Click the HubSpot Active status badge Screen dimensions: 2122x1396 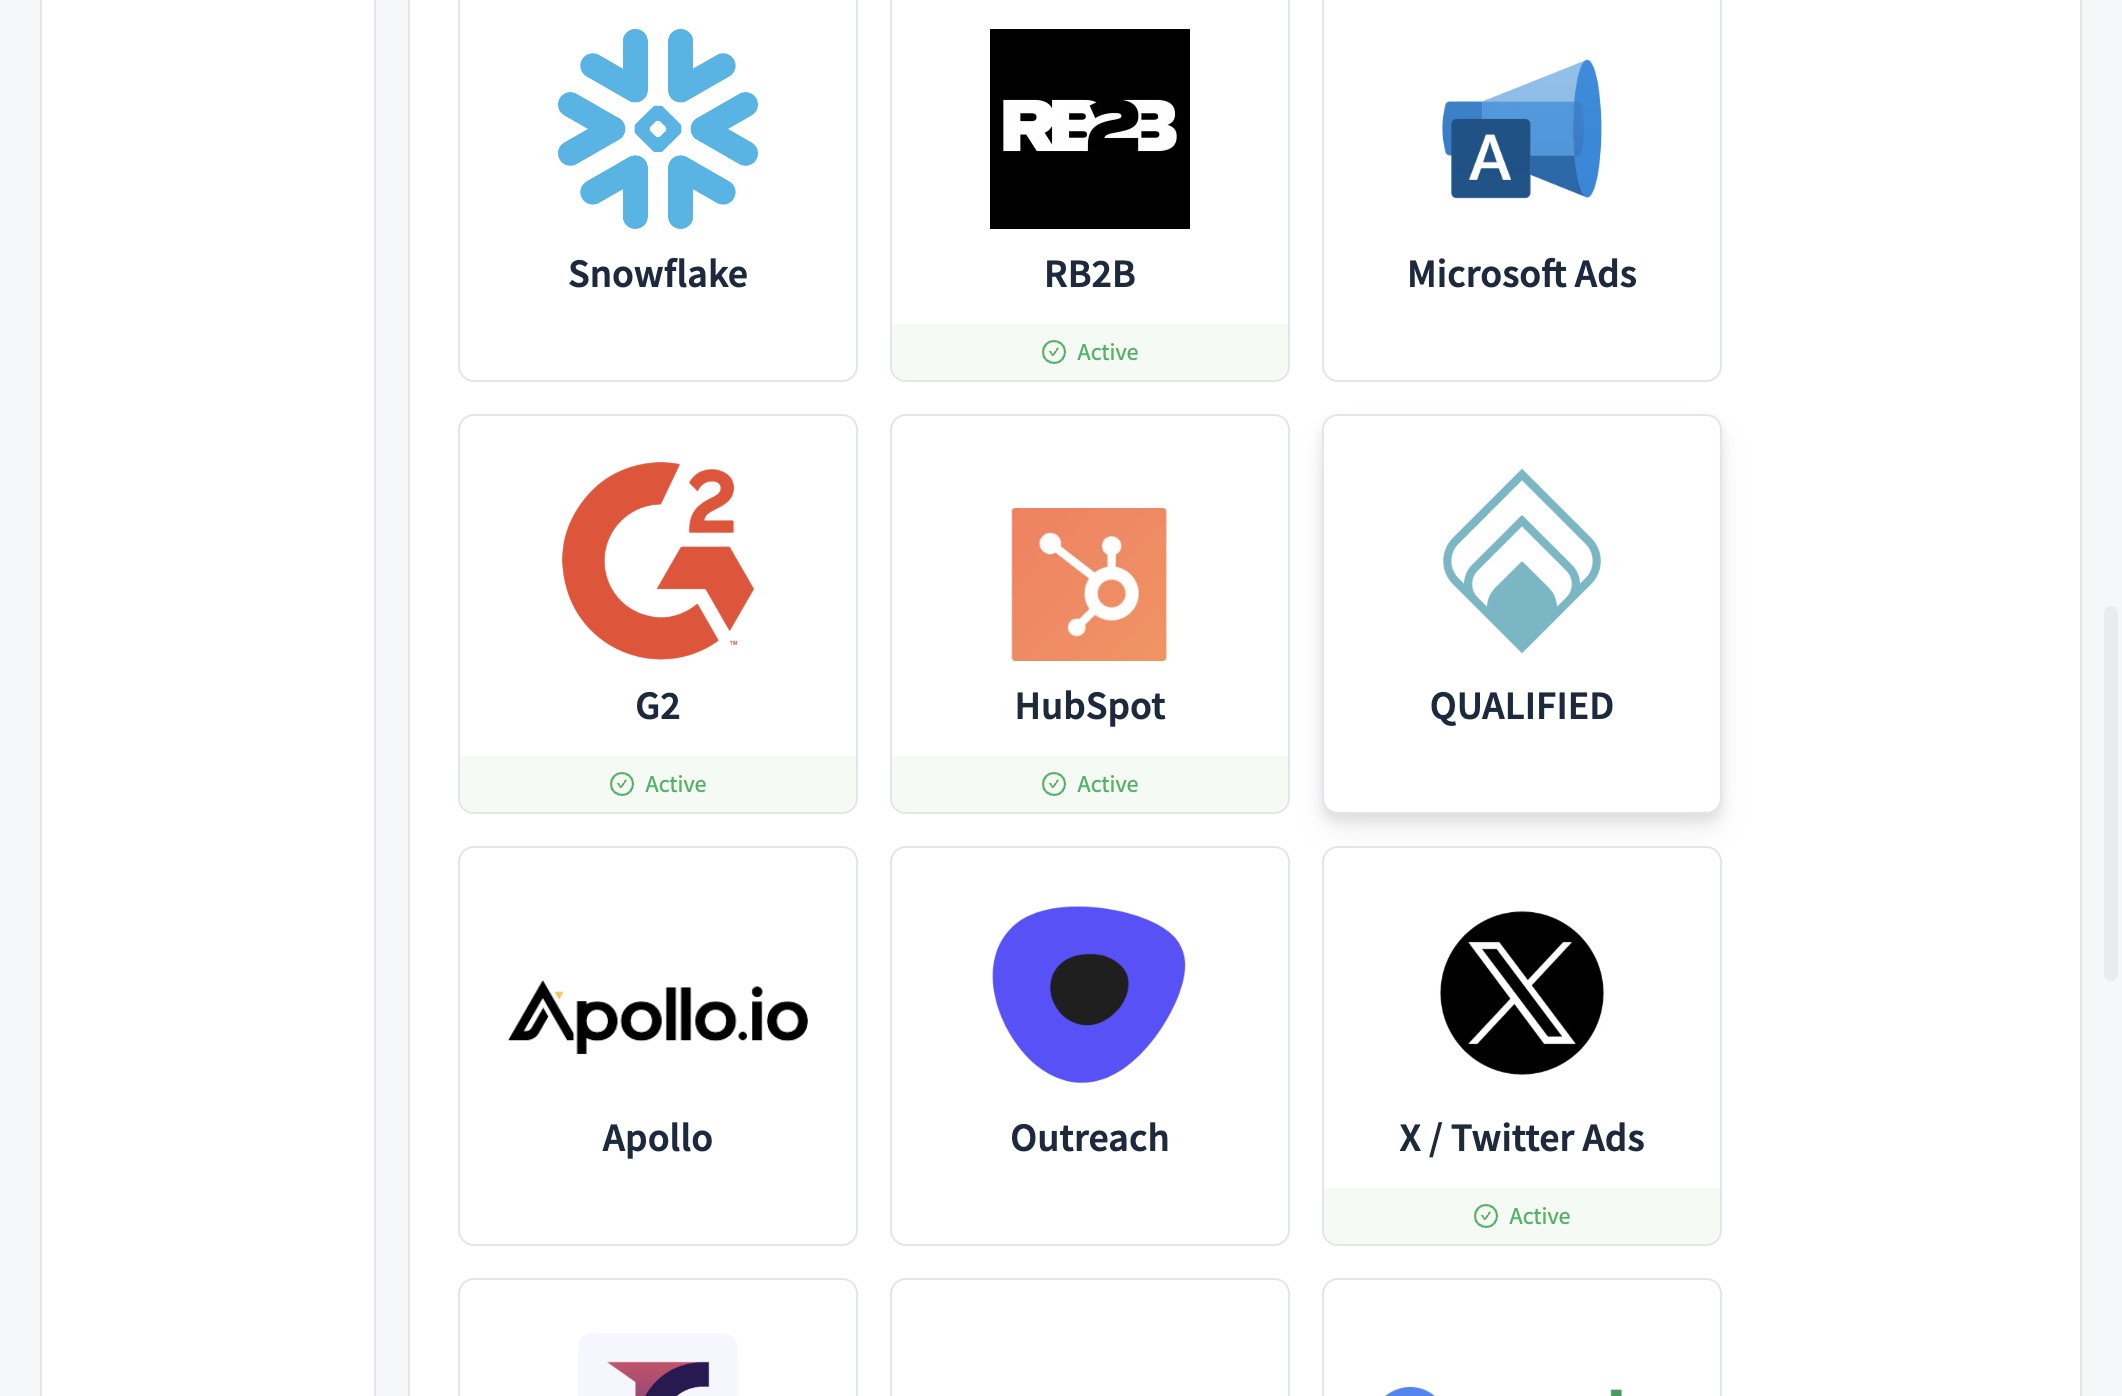[x=1089, y=784]
